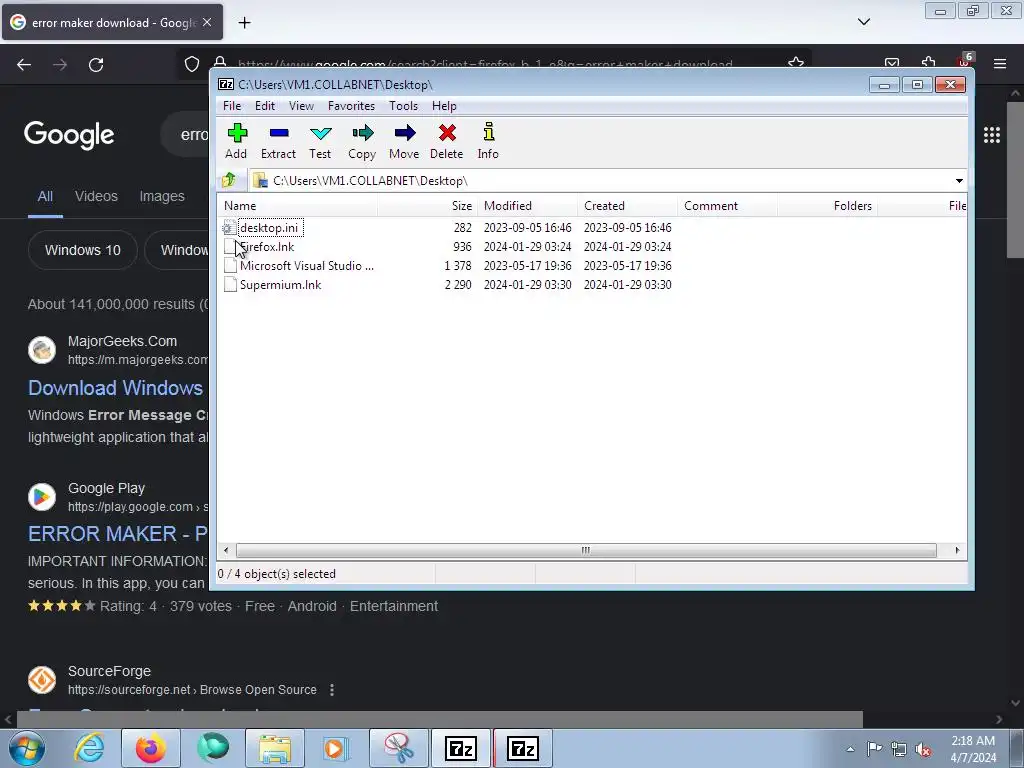Sort file list by Size column

pos(427,206)
